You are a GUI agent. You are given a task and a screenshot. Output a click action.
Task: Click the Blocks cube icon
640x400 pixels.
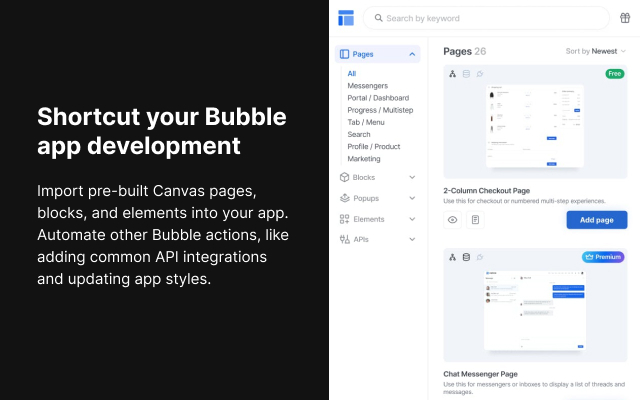pos(344,177)
